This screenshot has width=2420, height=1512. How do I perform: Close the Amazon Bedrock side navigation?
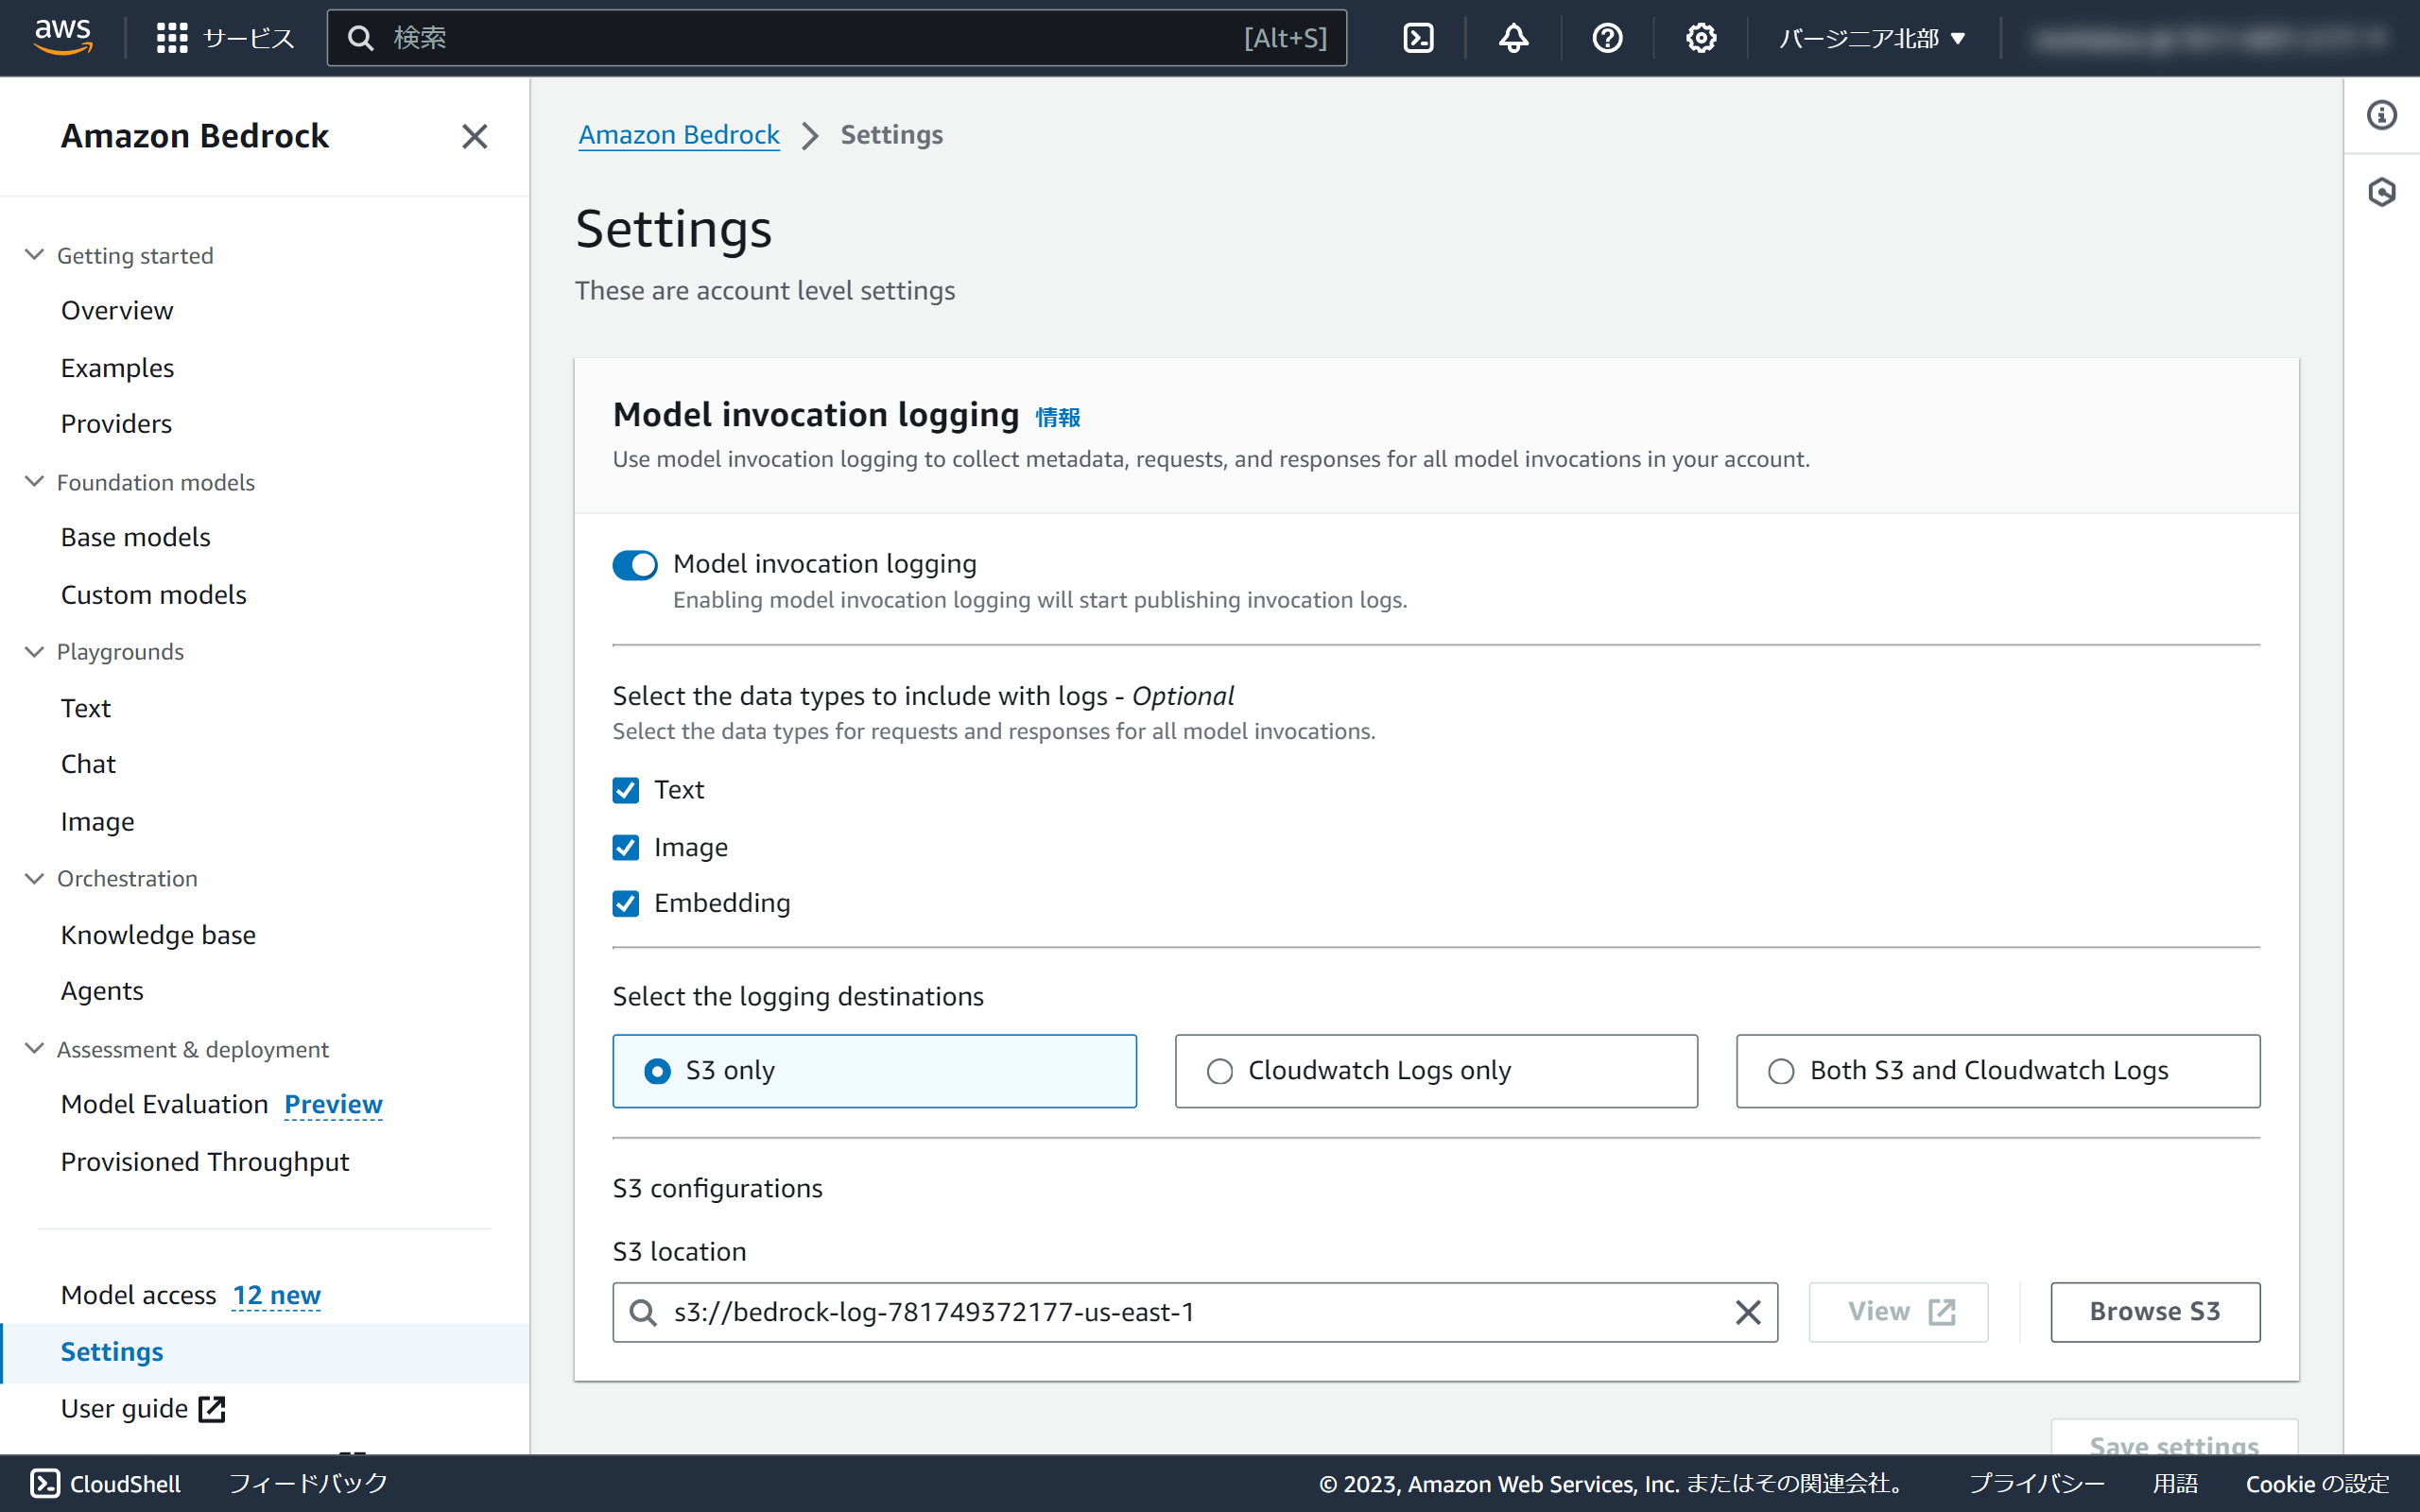[x=474, y=136]
